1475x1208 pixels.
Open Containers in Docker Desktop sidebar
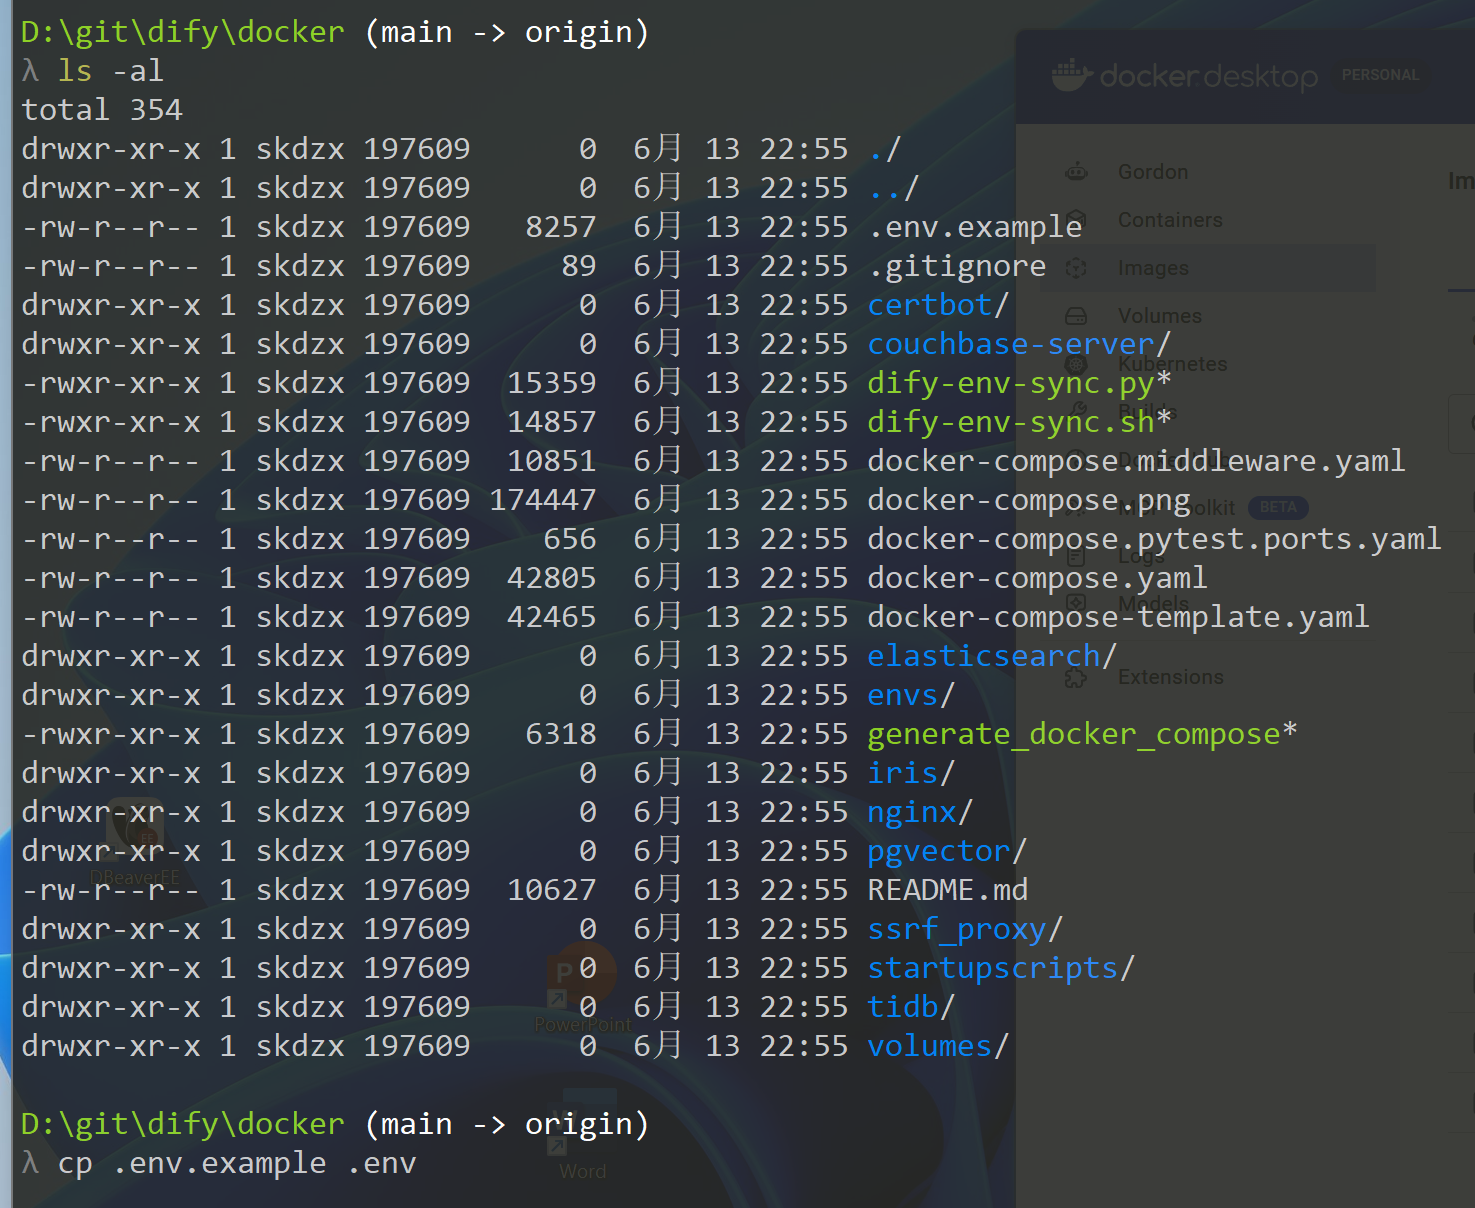[x=1170, y=220]
